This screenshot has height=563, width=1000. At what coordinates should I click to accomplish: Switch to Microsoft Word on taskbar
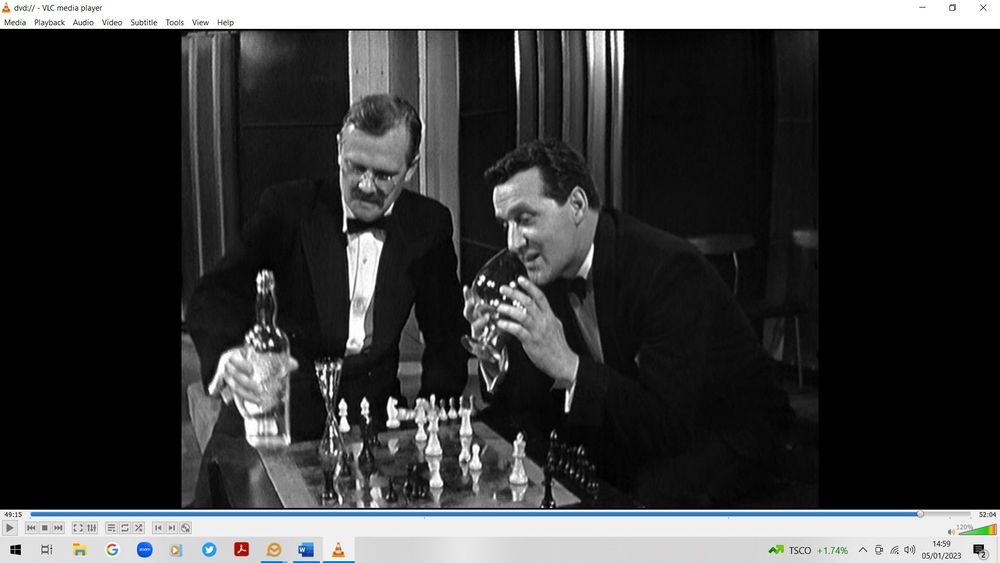tap(306, 550)
